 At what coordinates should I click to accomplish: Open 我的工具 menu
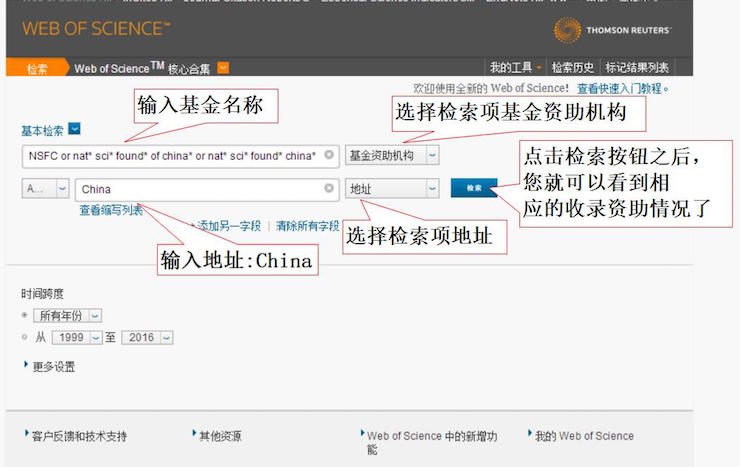click(514, 68)
